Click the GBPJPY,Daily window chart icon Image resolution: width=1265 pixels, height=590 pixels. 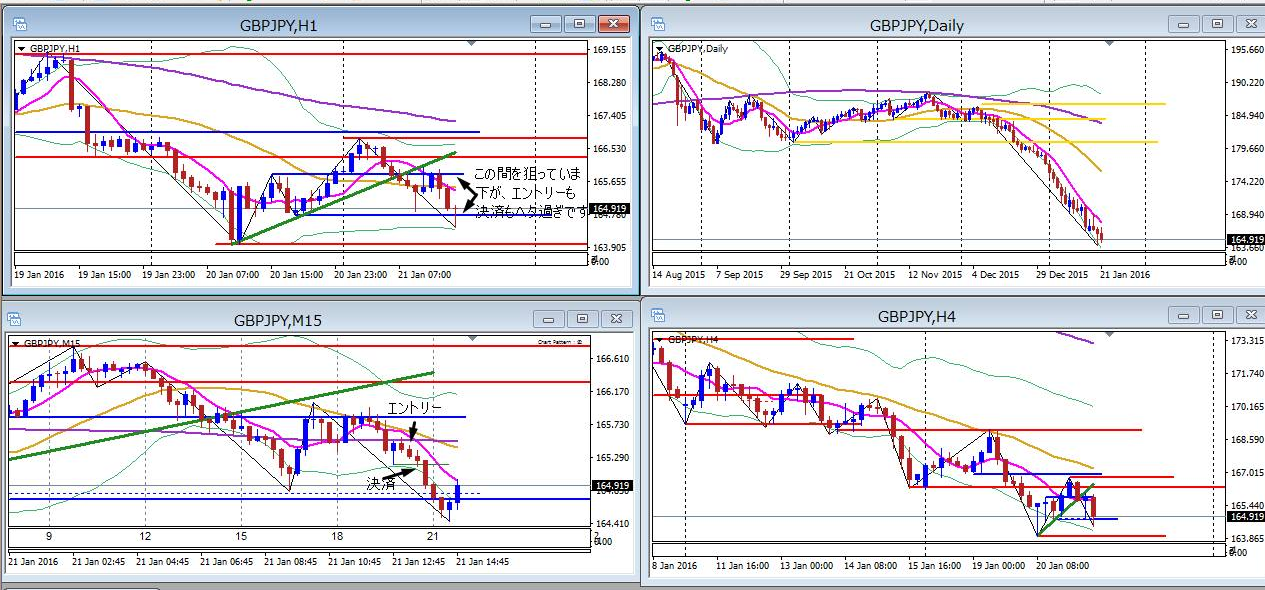(x=660, y=24)
